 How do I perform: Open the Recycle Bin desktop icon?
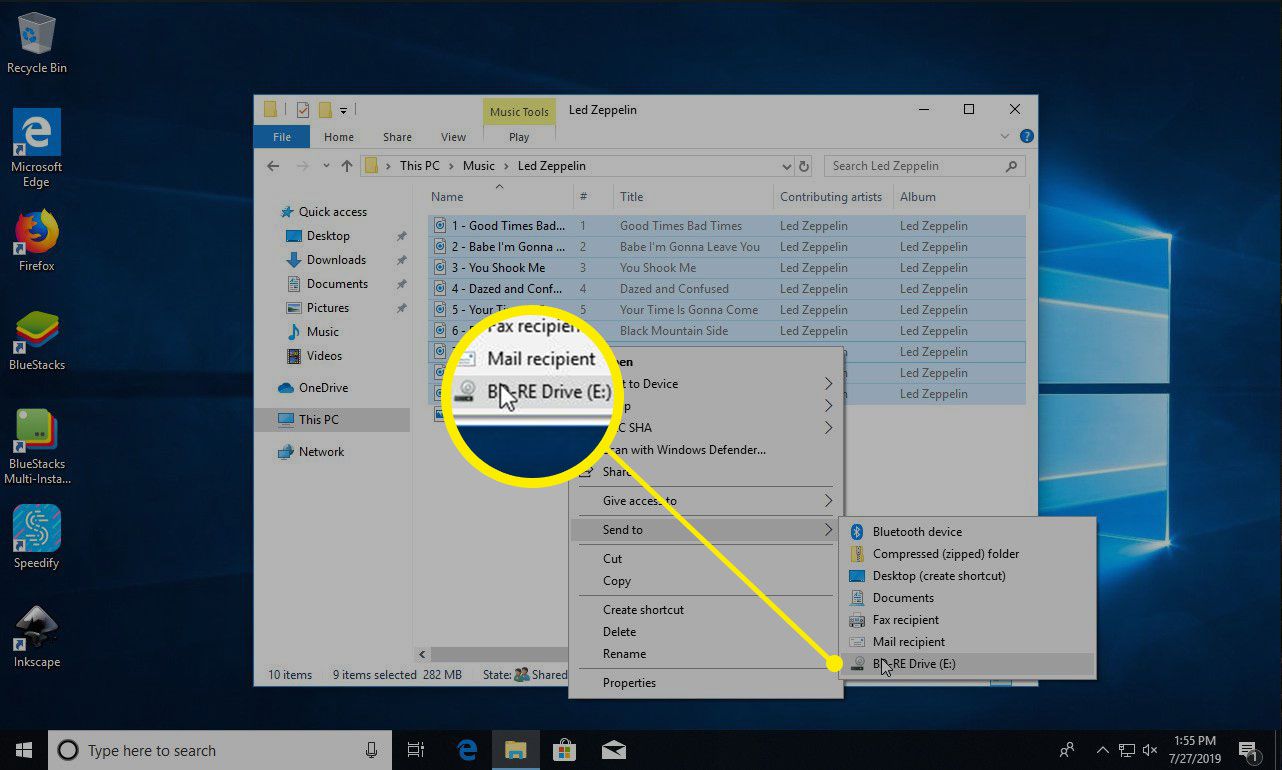(x=37, y=44)
